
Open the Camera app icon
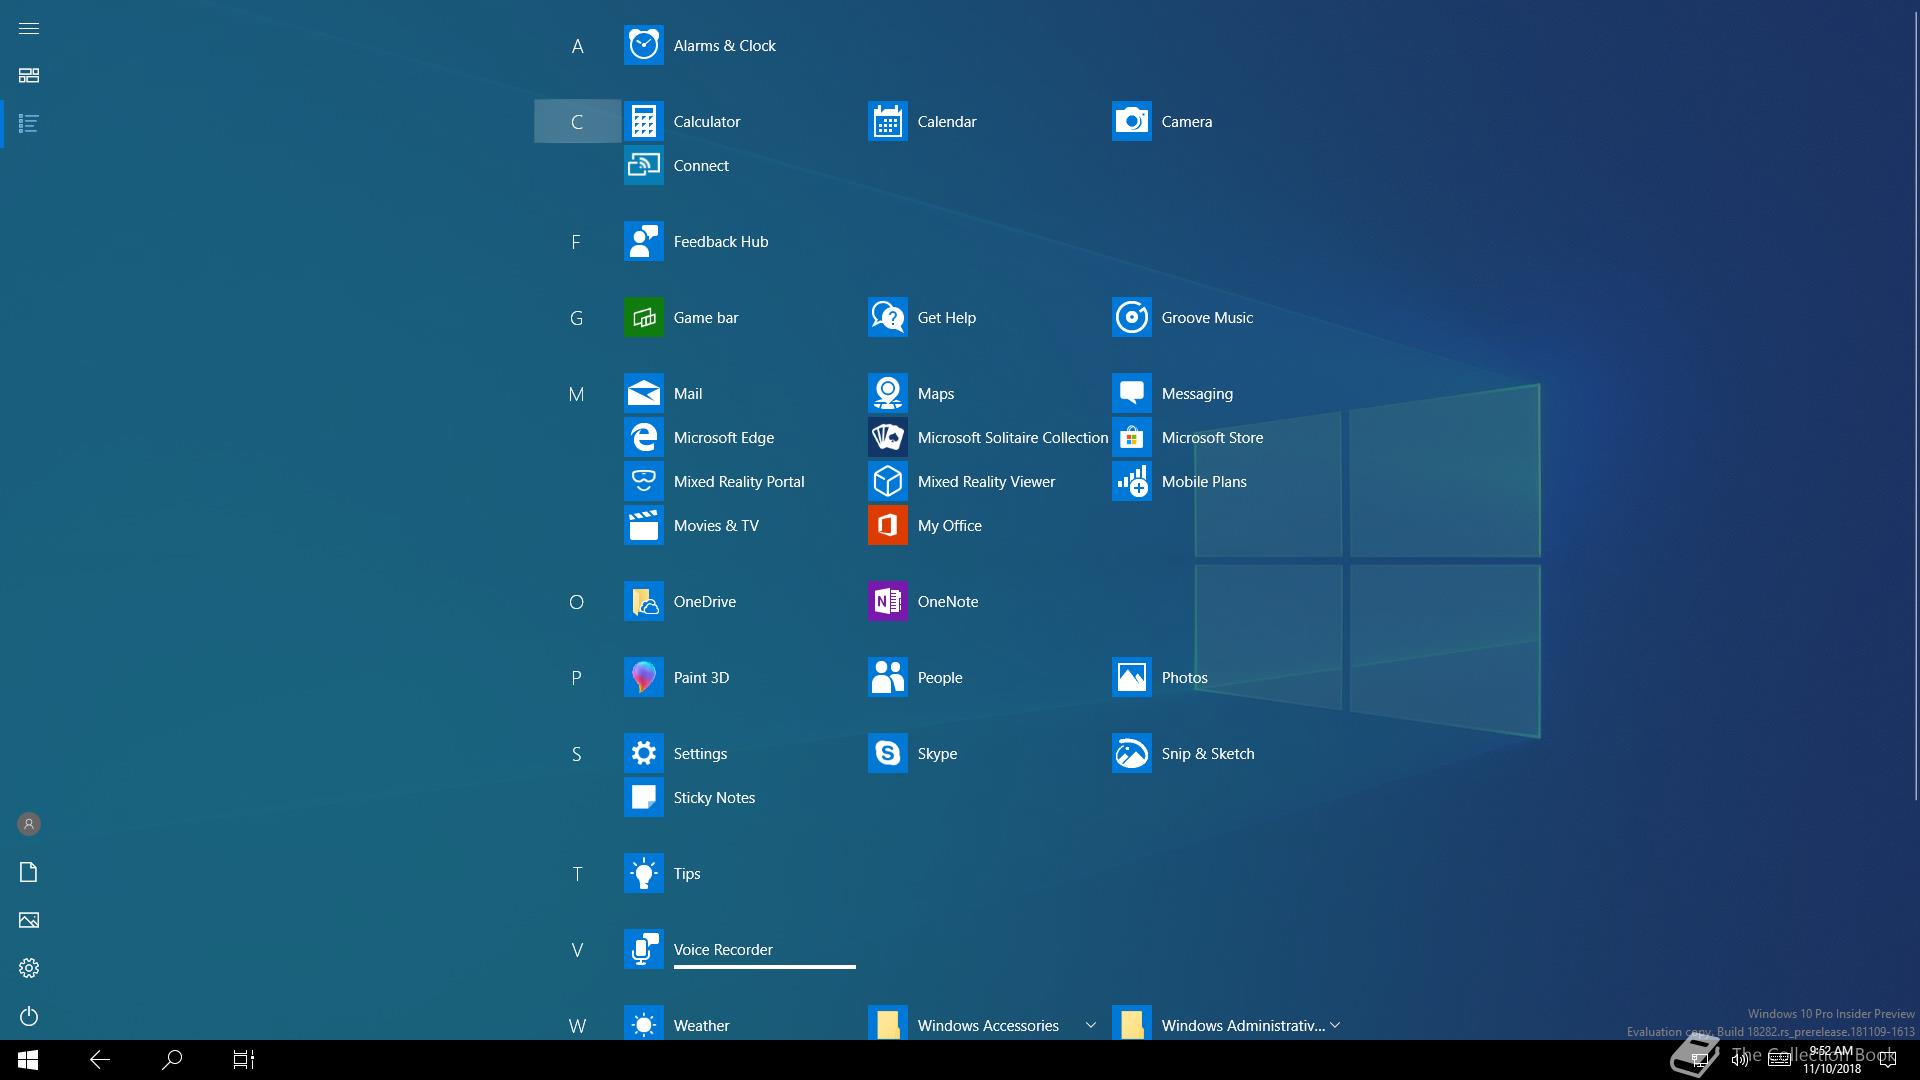pyautogui.click(x=1131, y=122)
